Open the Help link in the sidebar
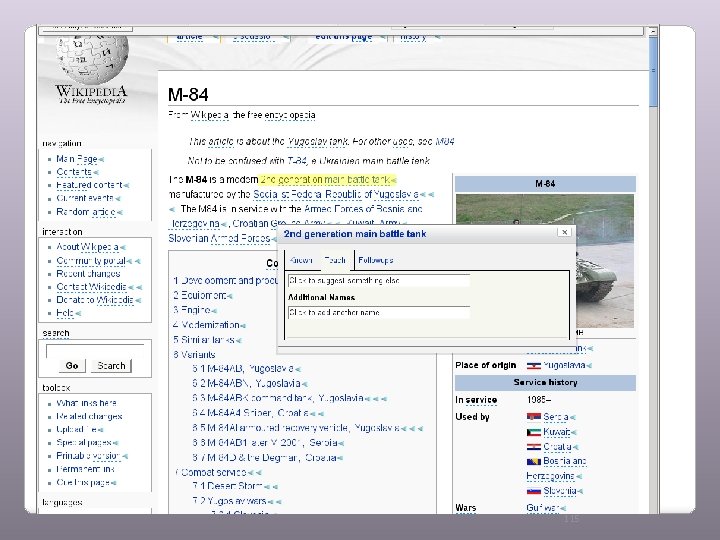Screen dimensions: 720x540 pyautogui.click(x=65, y=313)
